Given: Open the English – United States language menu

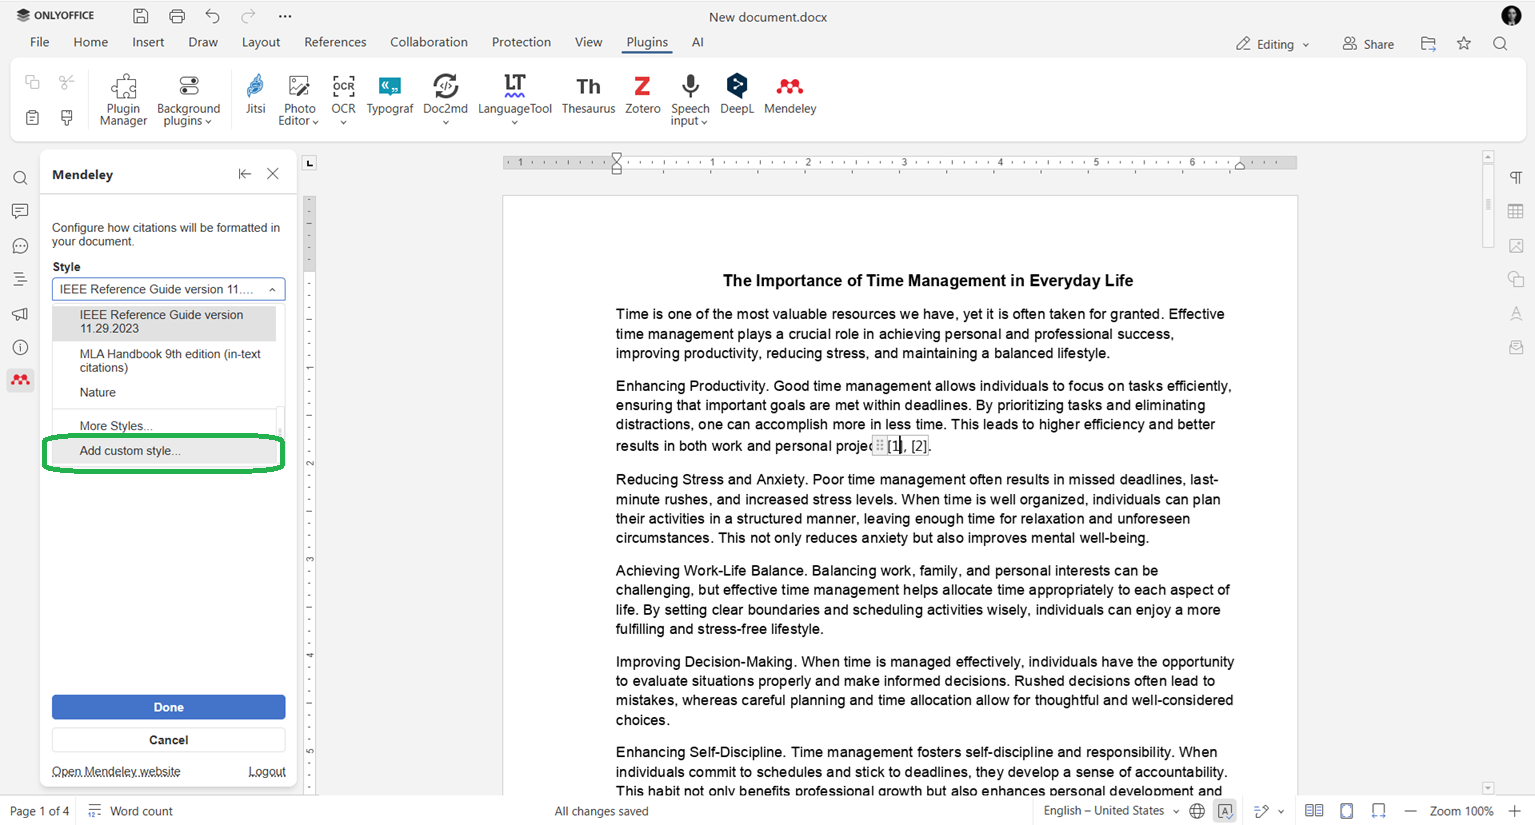Looking at the screenshot, I should [1111, 811].
